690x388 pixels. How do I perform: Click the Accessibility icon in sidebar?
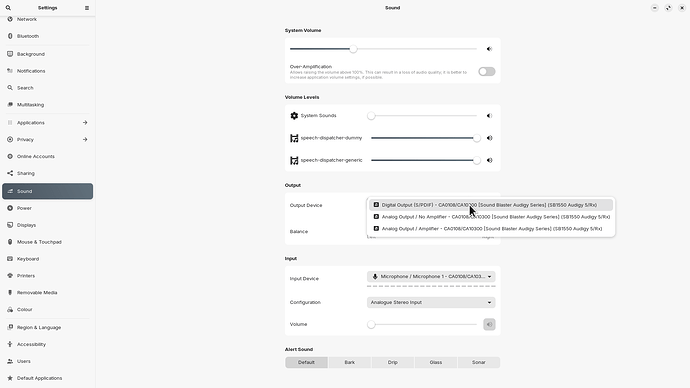click(x=10, y=344)
